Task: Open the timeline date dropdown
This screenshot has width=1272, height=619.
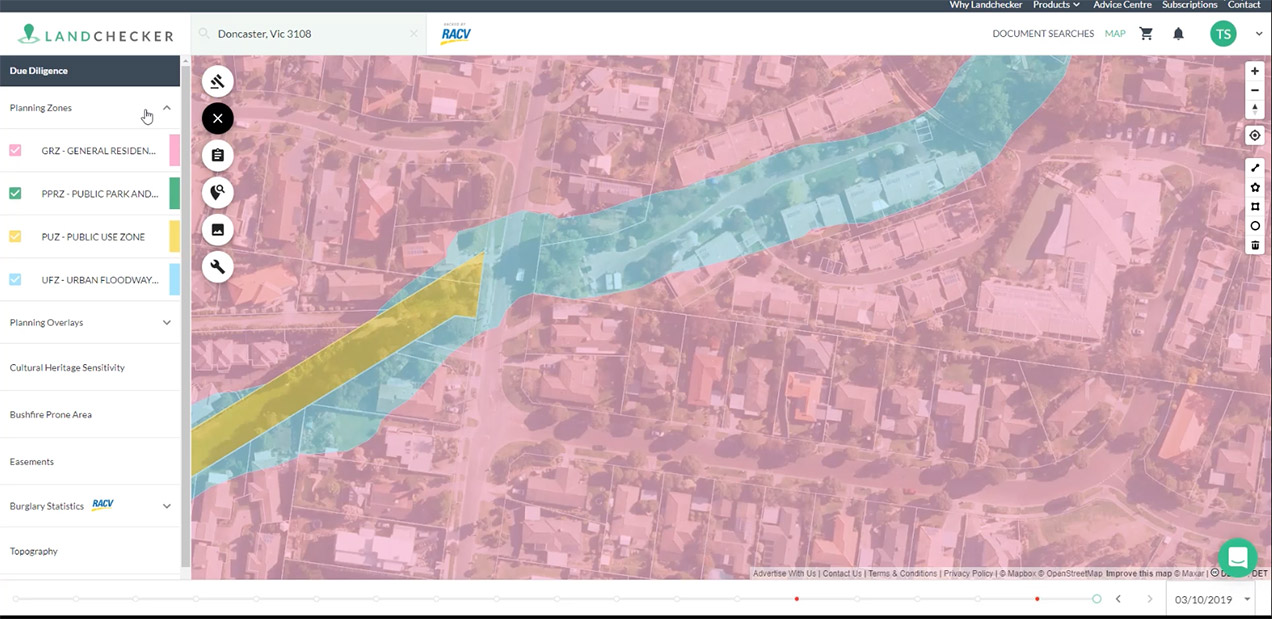Action: pos(1247,600)
